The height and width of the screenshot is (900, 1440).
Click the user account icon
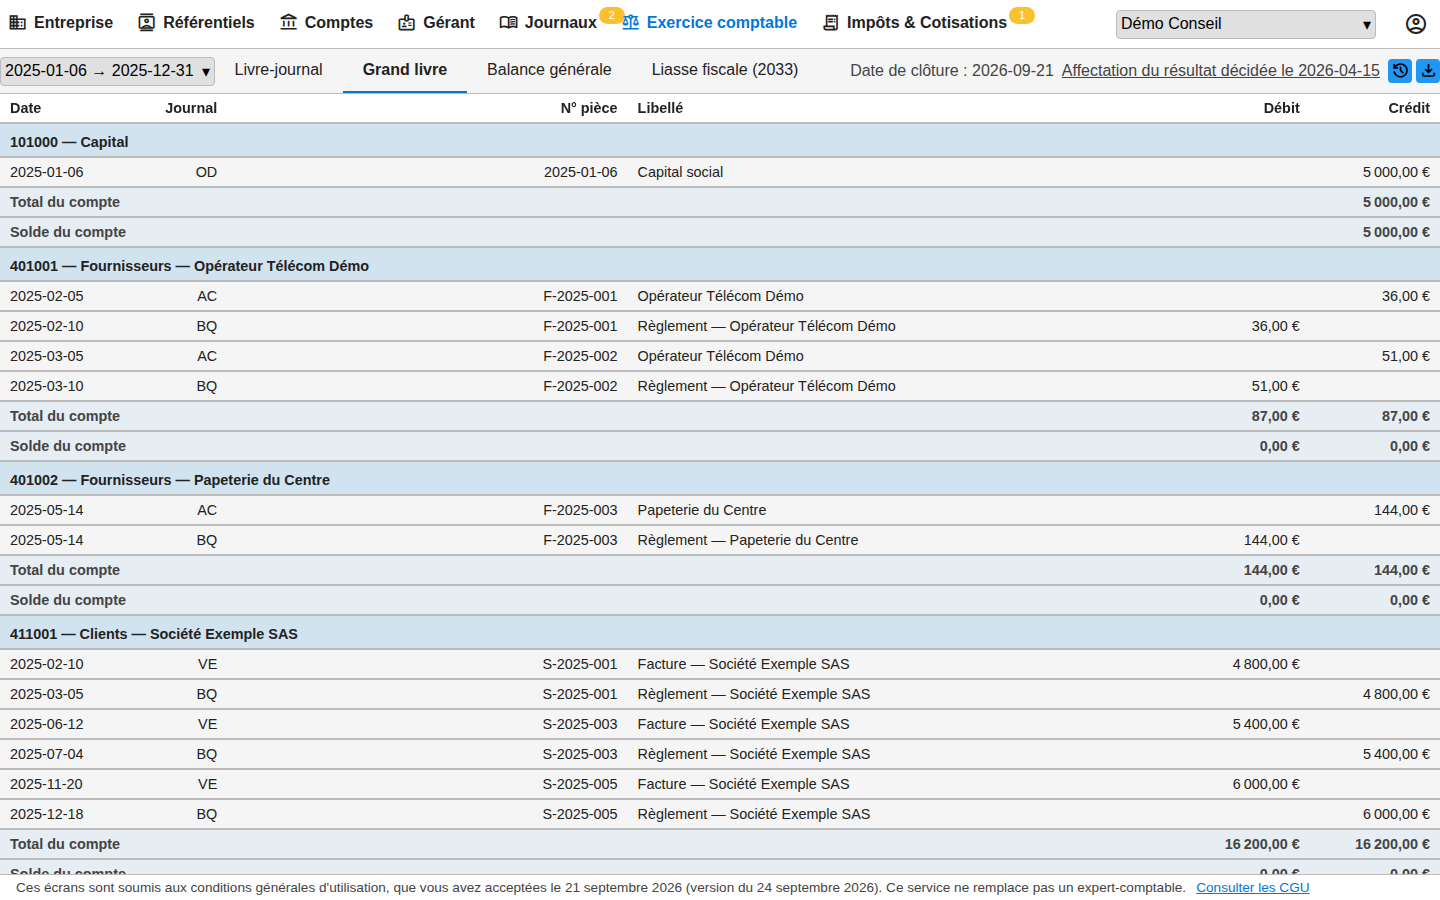(1415, 24)
